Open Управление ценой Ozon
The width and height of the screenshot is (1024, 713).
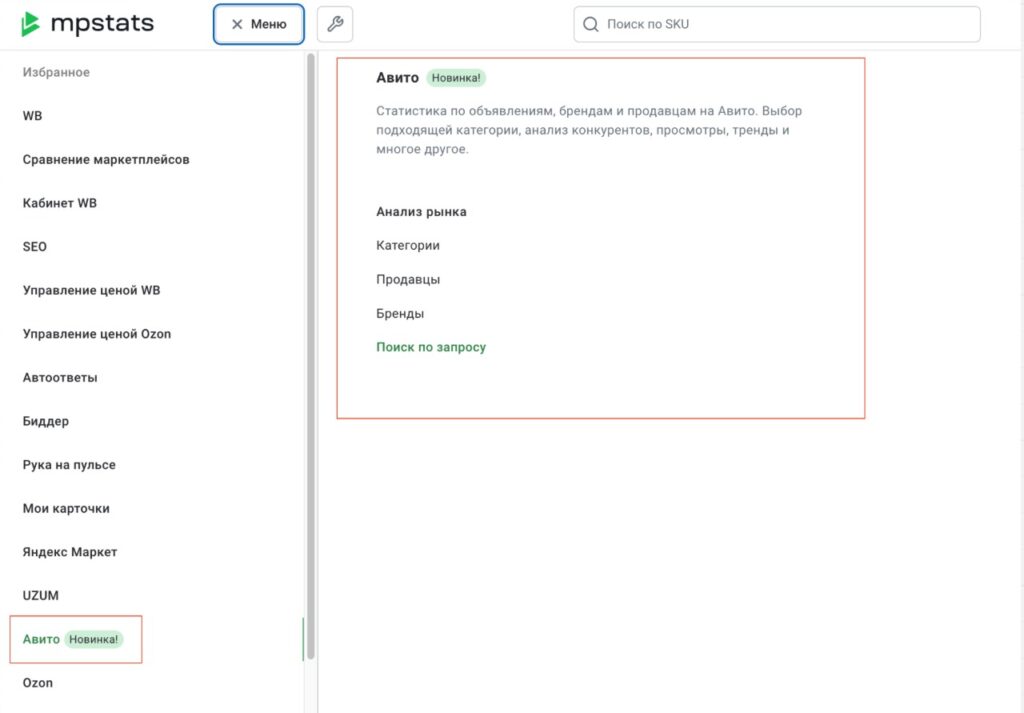click(97, 334)
